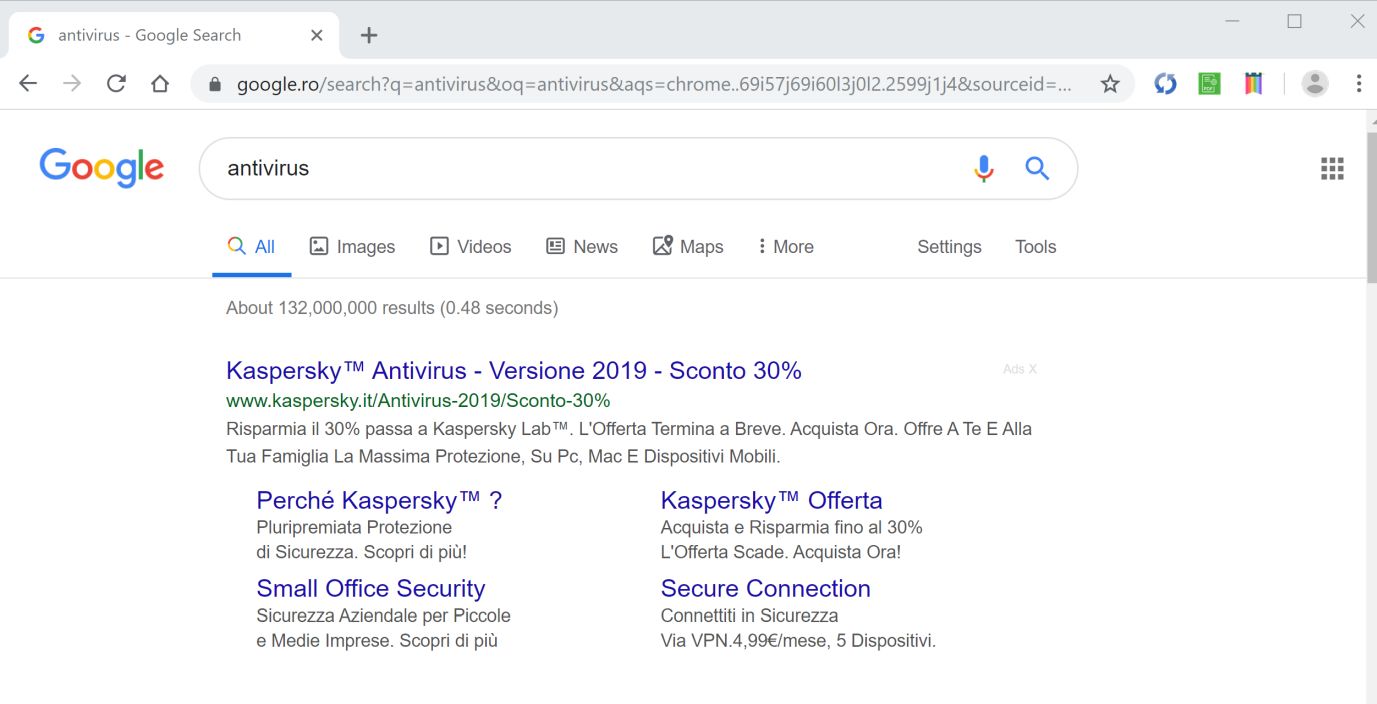The image size is (1377, 704).
Task: Open the Tools search filter
Action: (1035, 247)
